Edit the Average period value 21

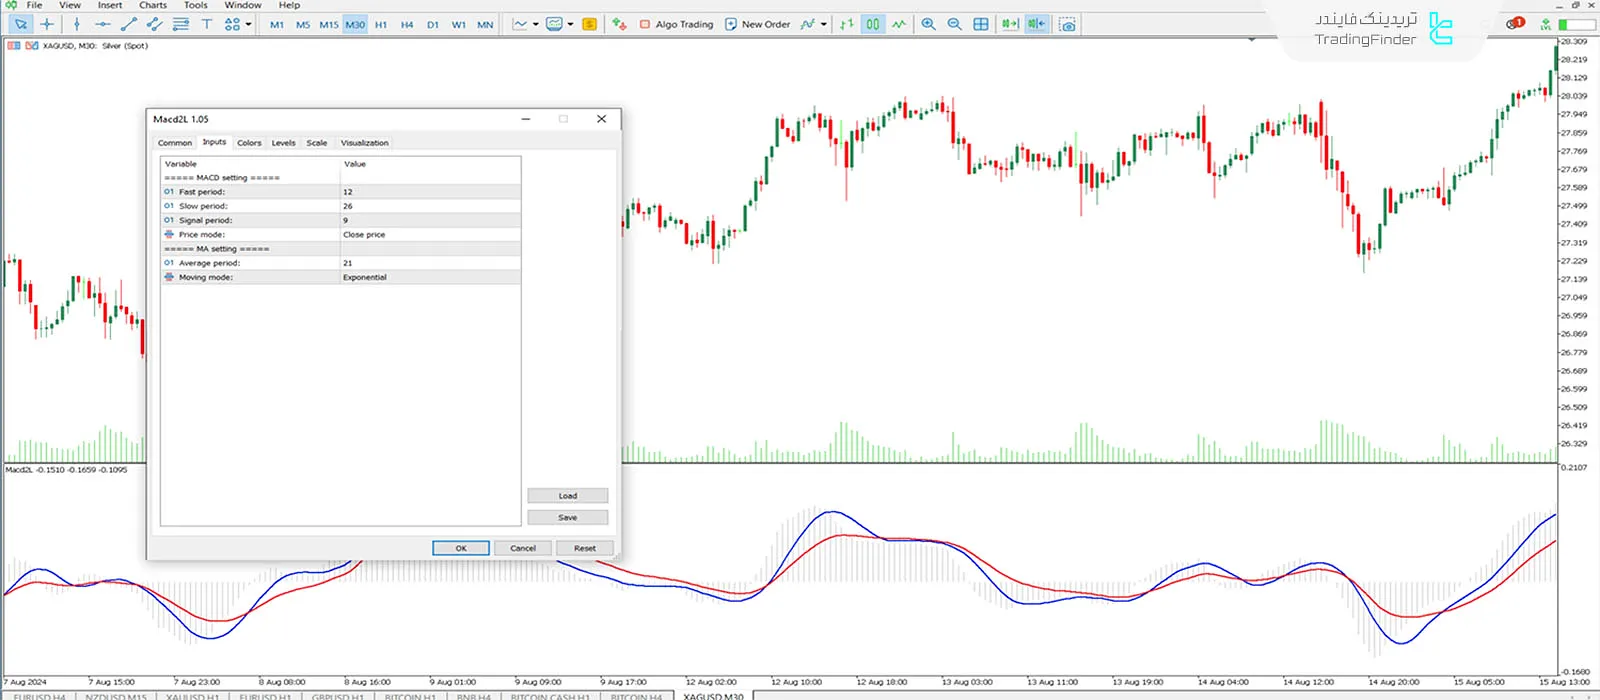click(430, 263)
